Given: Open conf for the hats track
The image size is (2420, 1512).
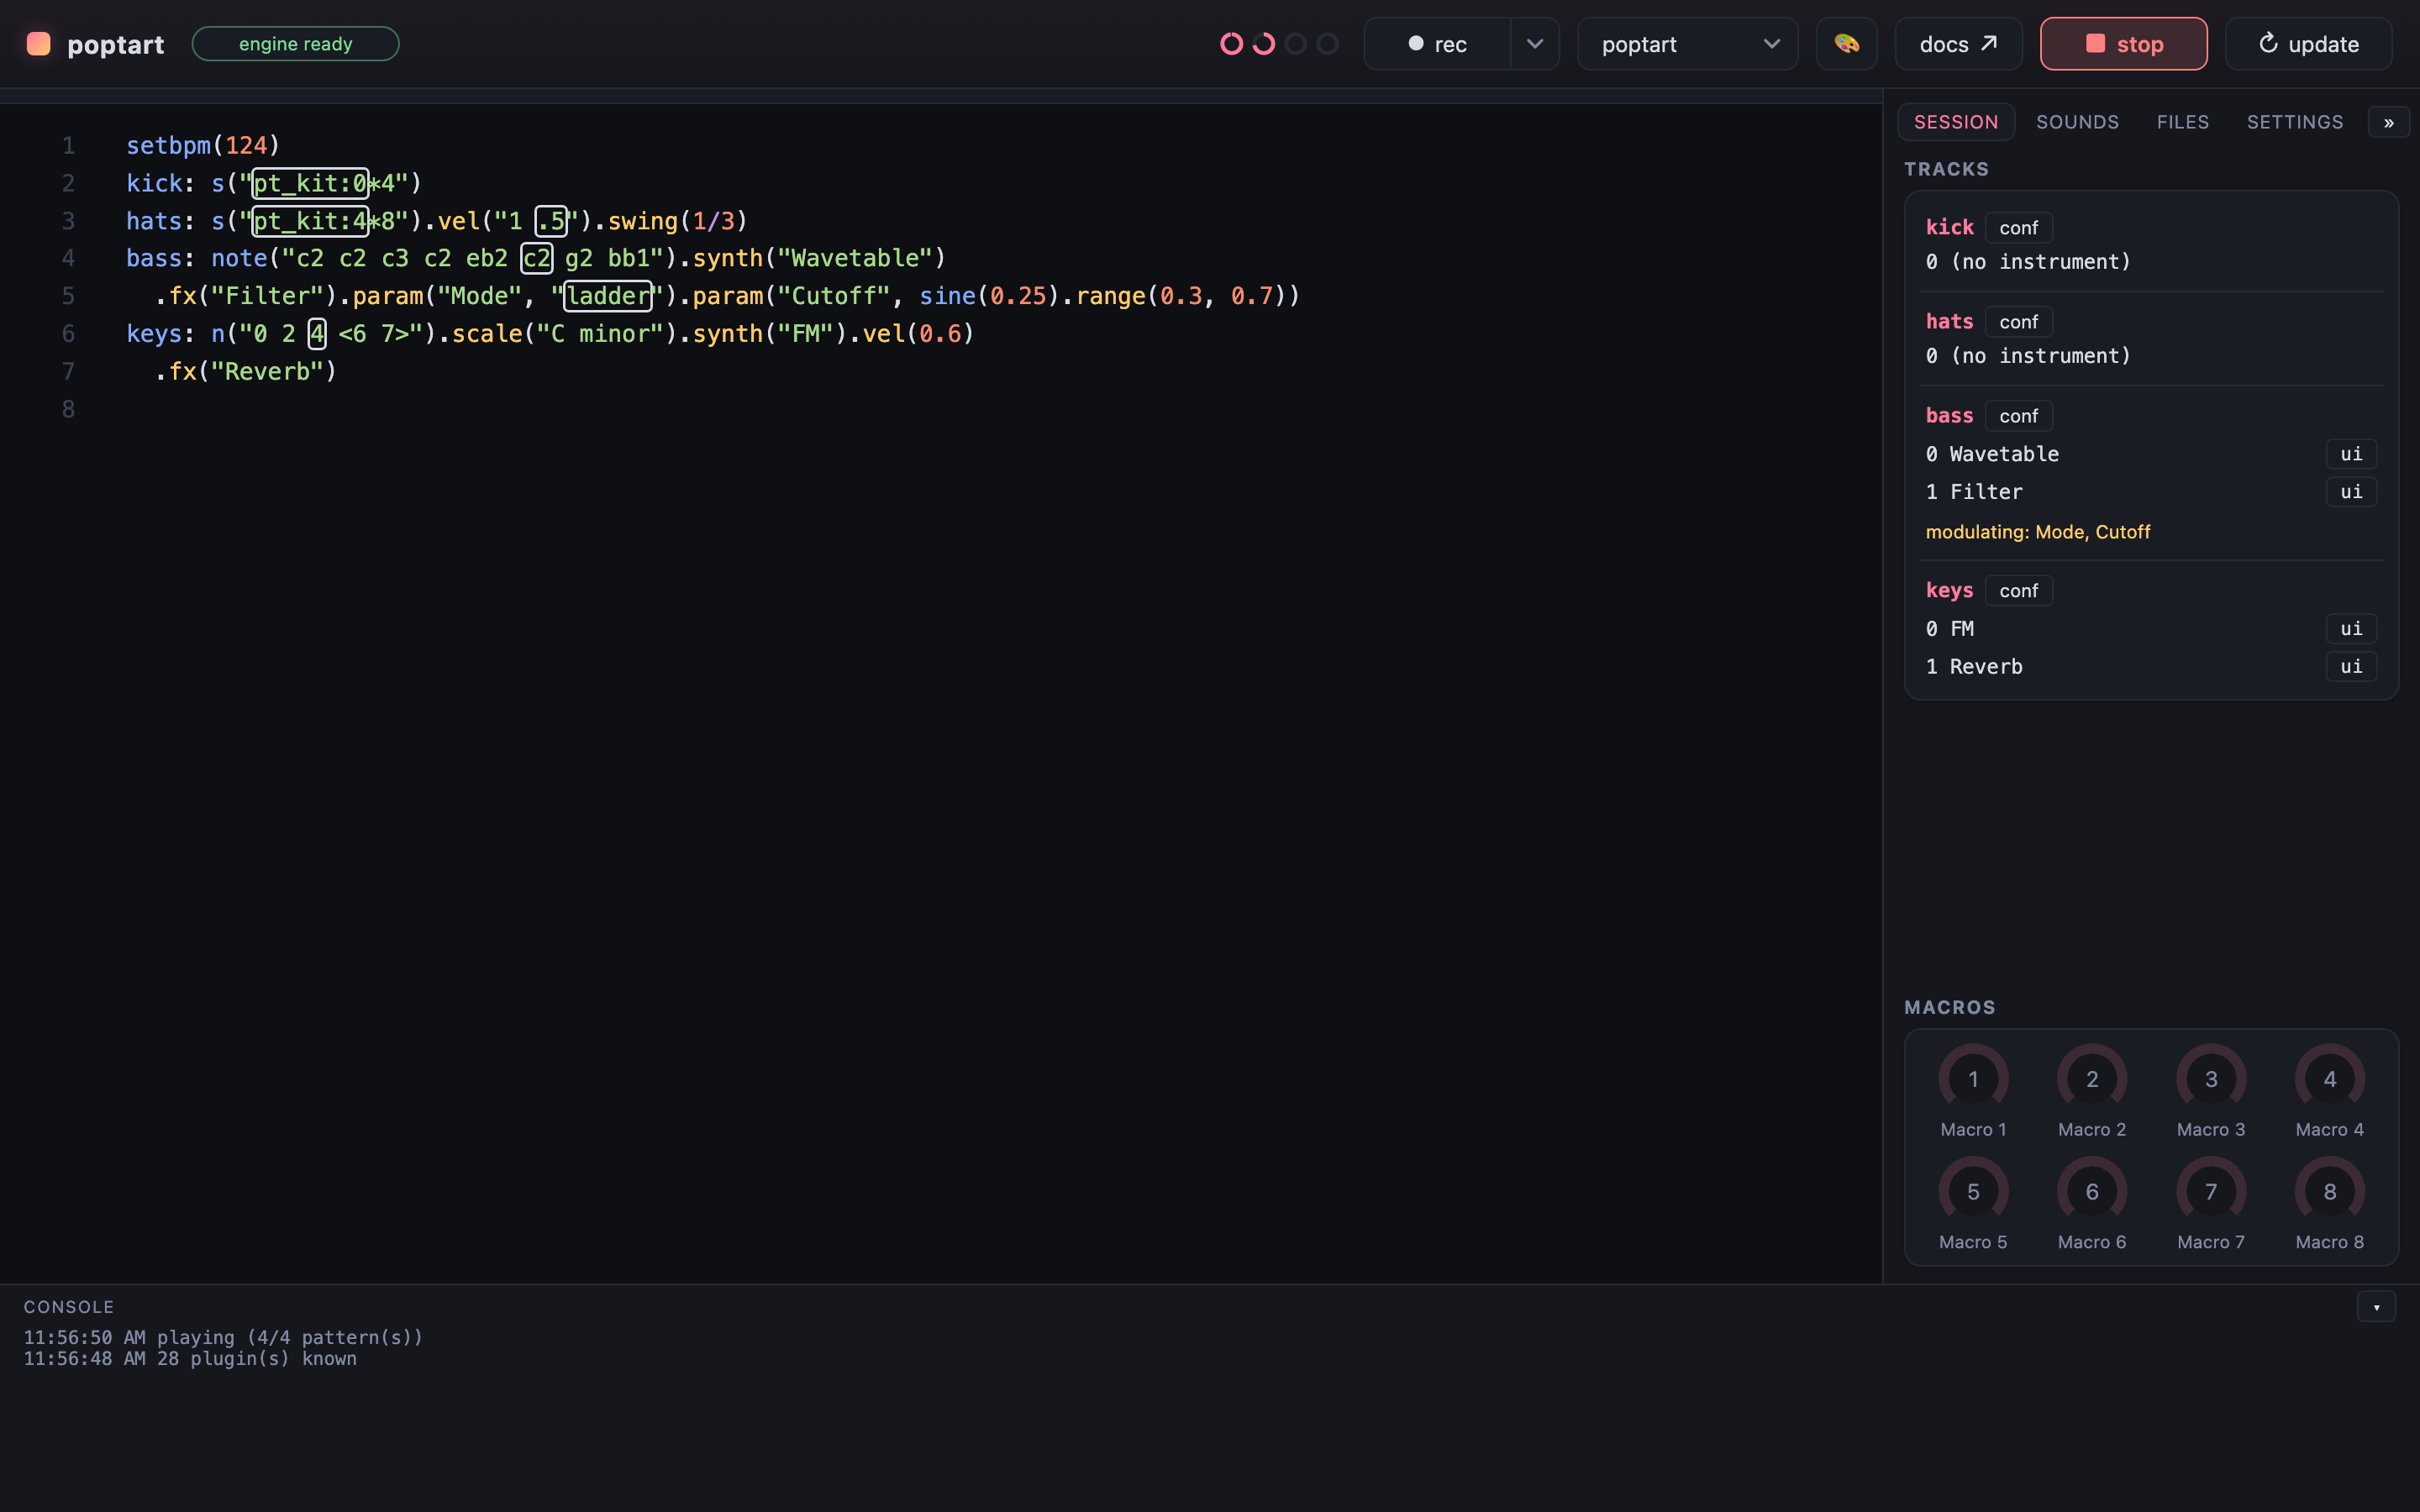Looking at the screenshot, I should 2018,322.
